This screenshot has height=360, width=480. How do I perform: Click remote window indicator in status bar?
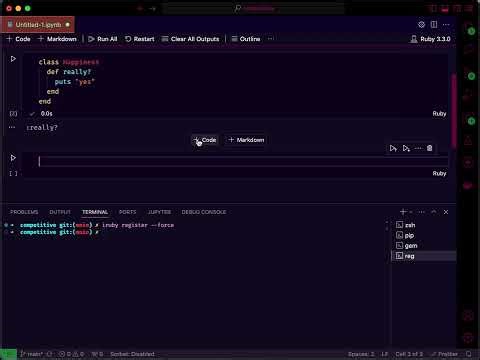(8, 354)
